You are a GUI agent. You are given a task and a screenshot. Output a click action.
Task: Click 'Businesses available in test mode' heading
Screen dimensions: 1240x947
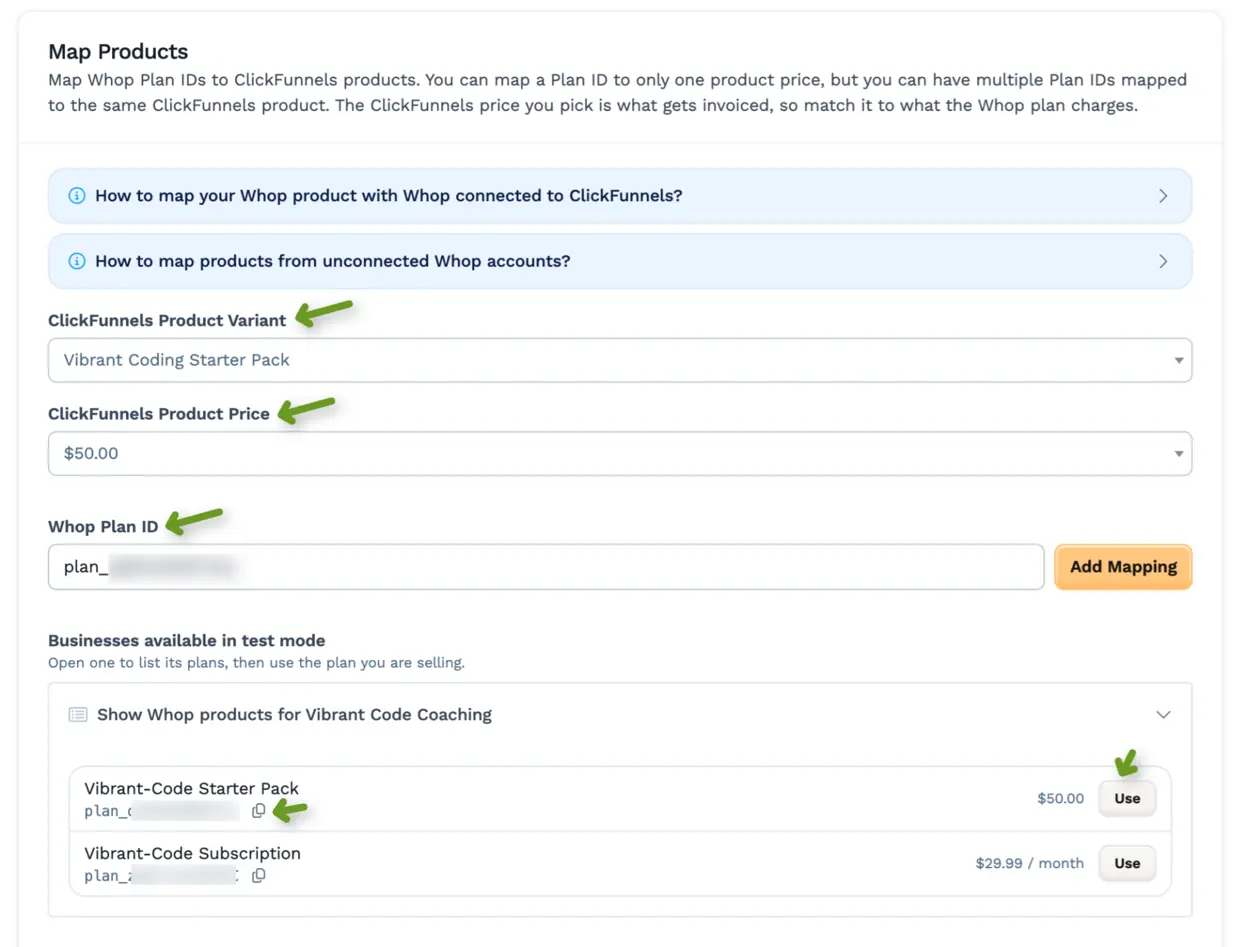(186, 641)
